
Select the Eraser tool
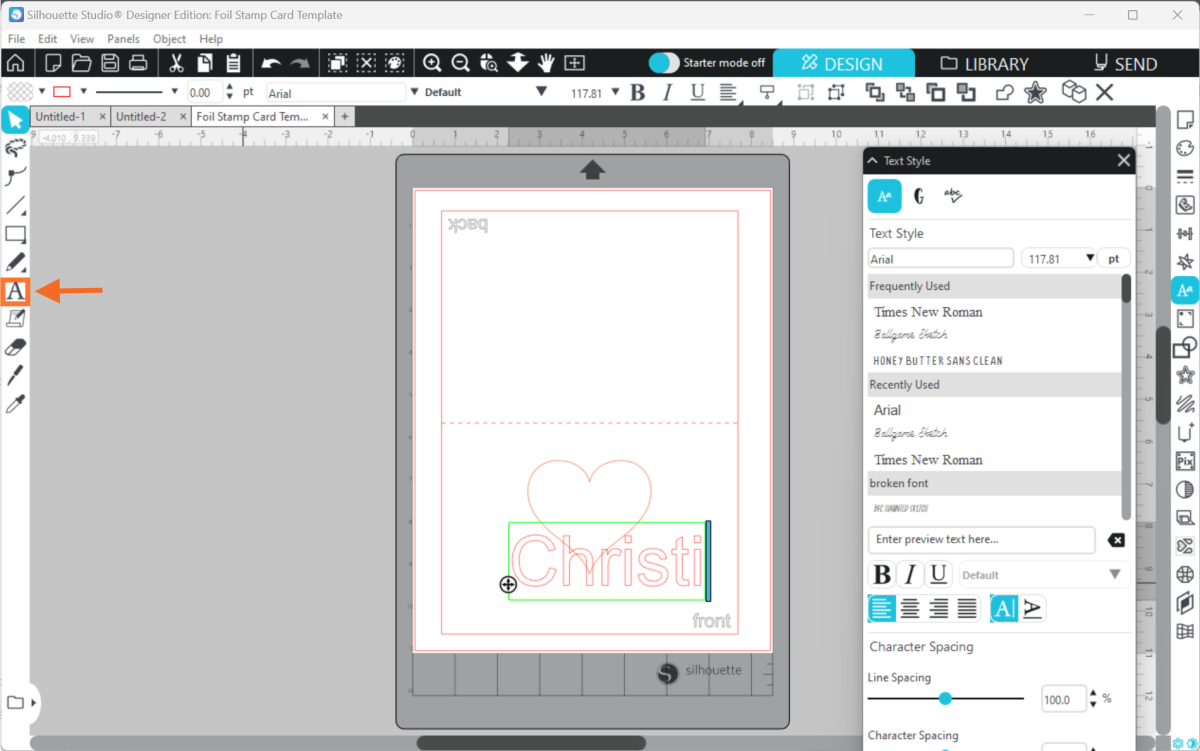[x=15, y=347]
